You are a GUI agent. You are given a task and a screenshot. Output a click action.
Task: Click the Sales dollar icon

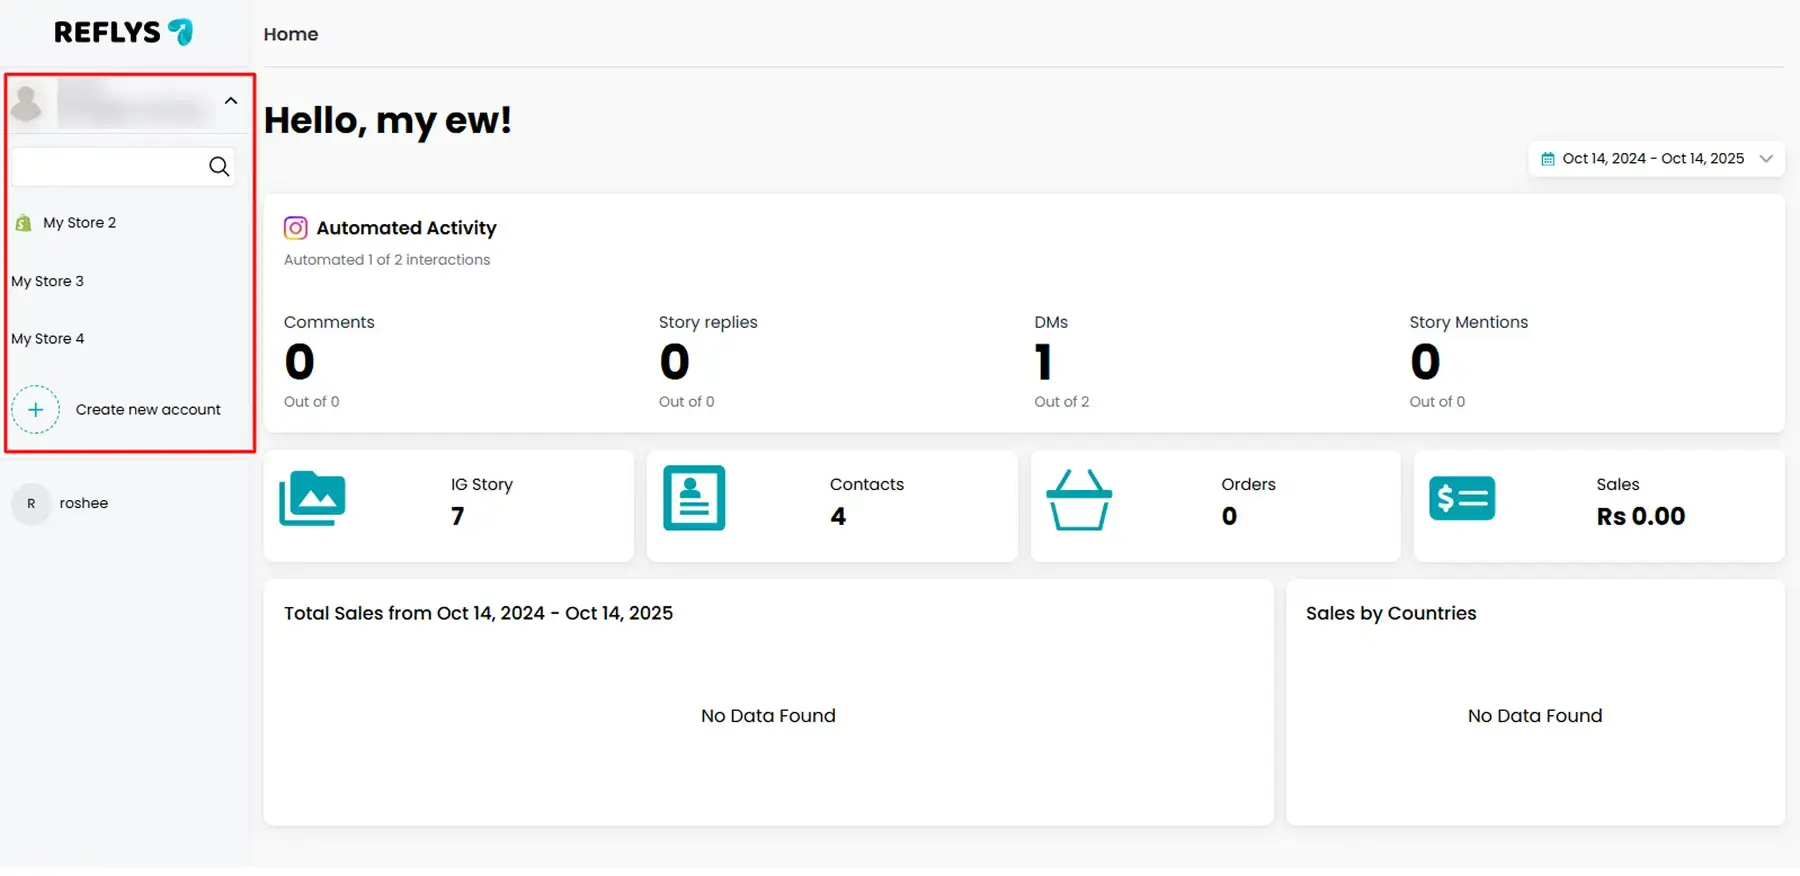pos(1461,498)
